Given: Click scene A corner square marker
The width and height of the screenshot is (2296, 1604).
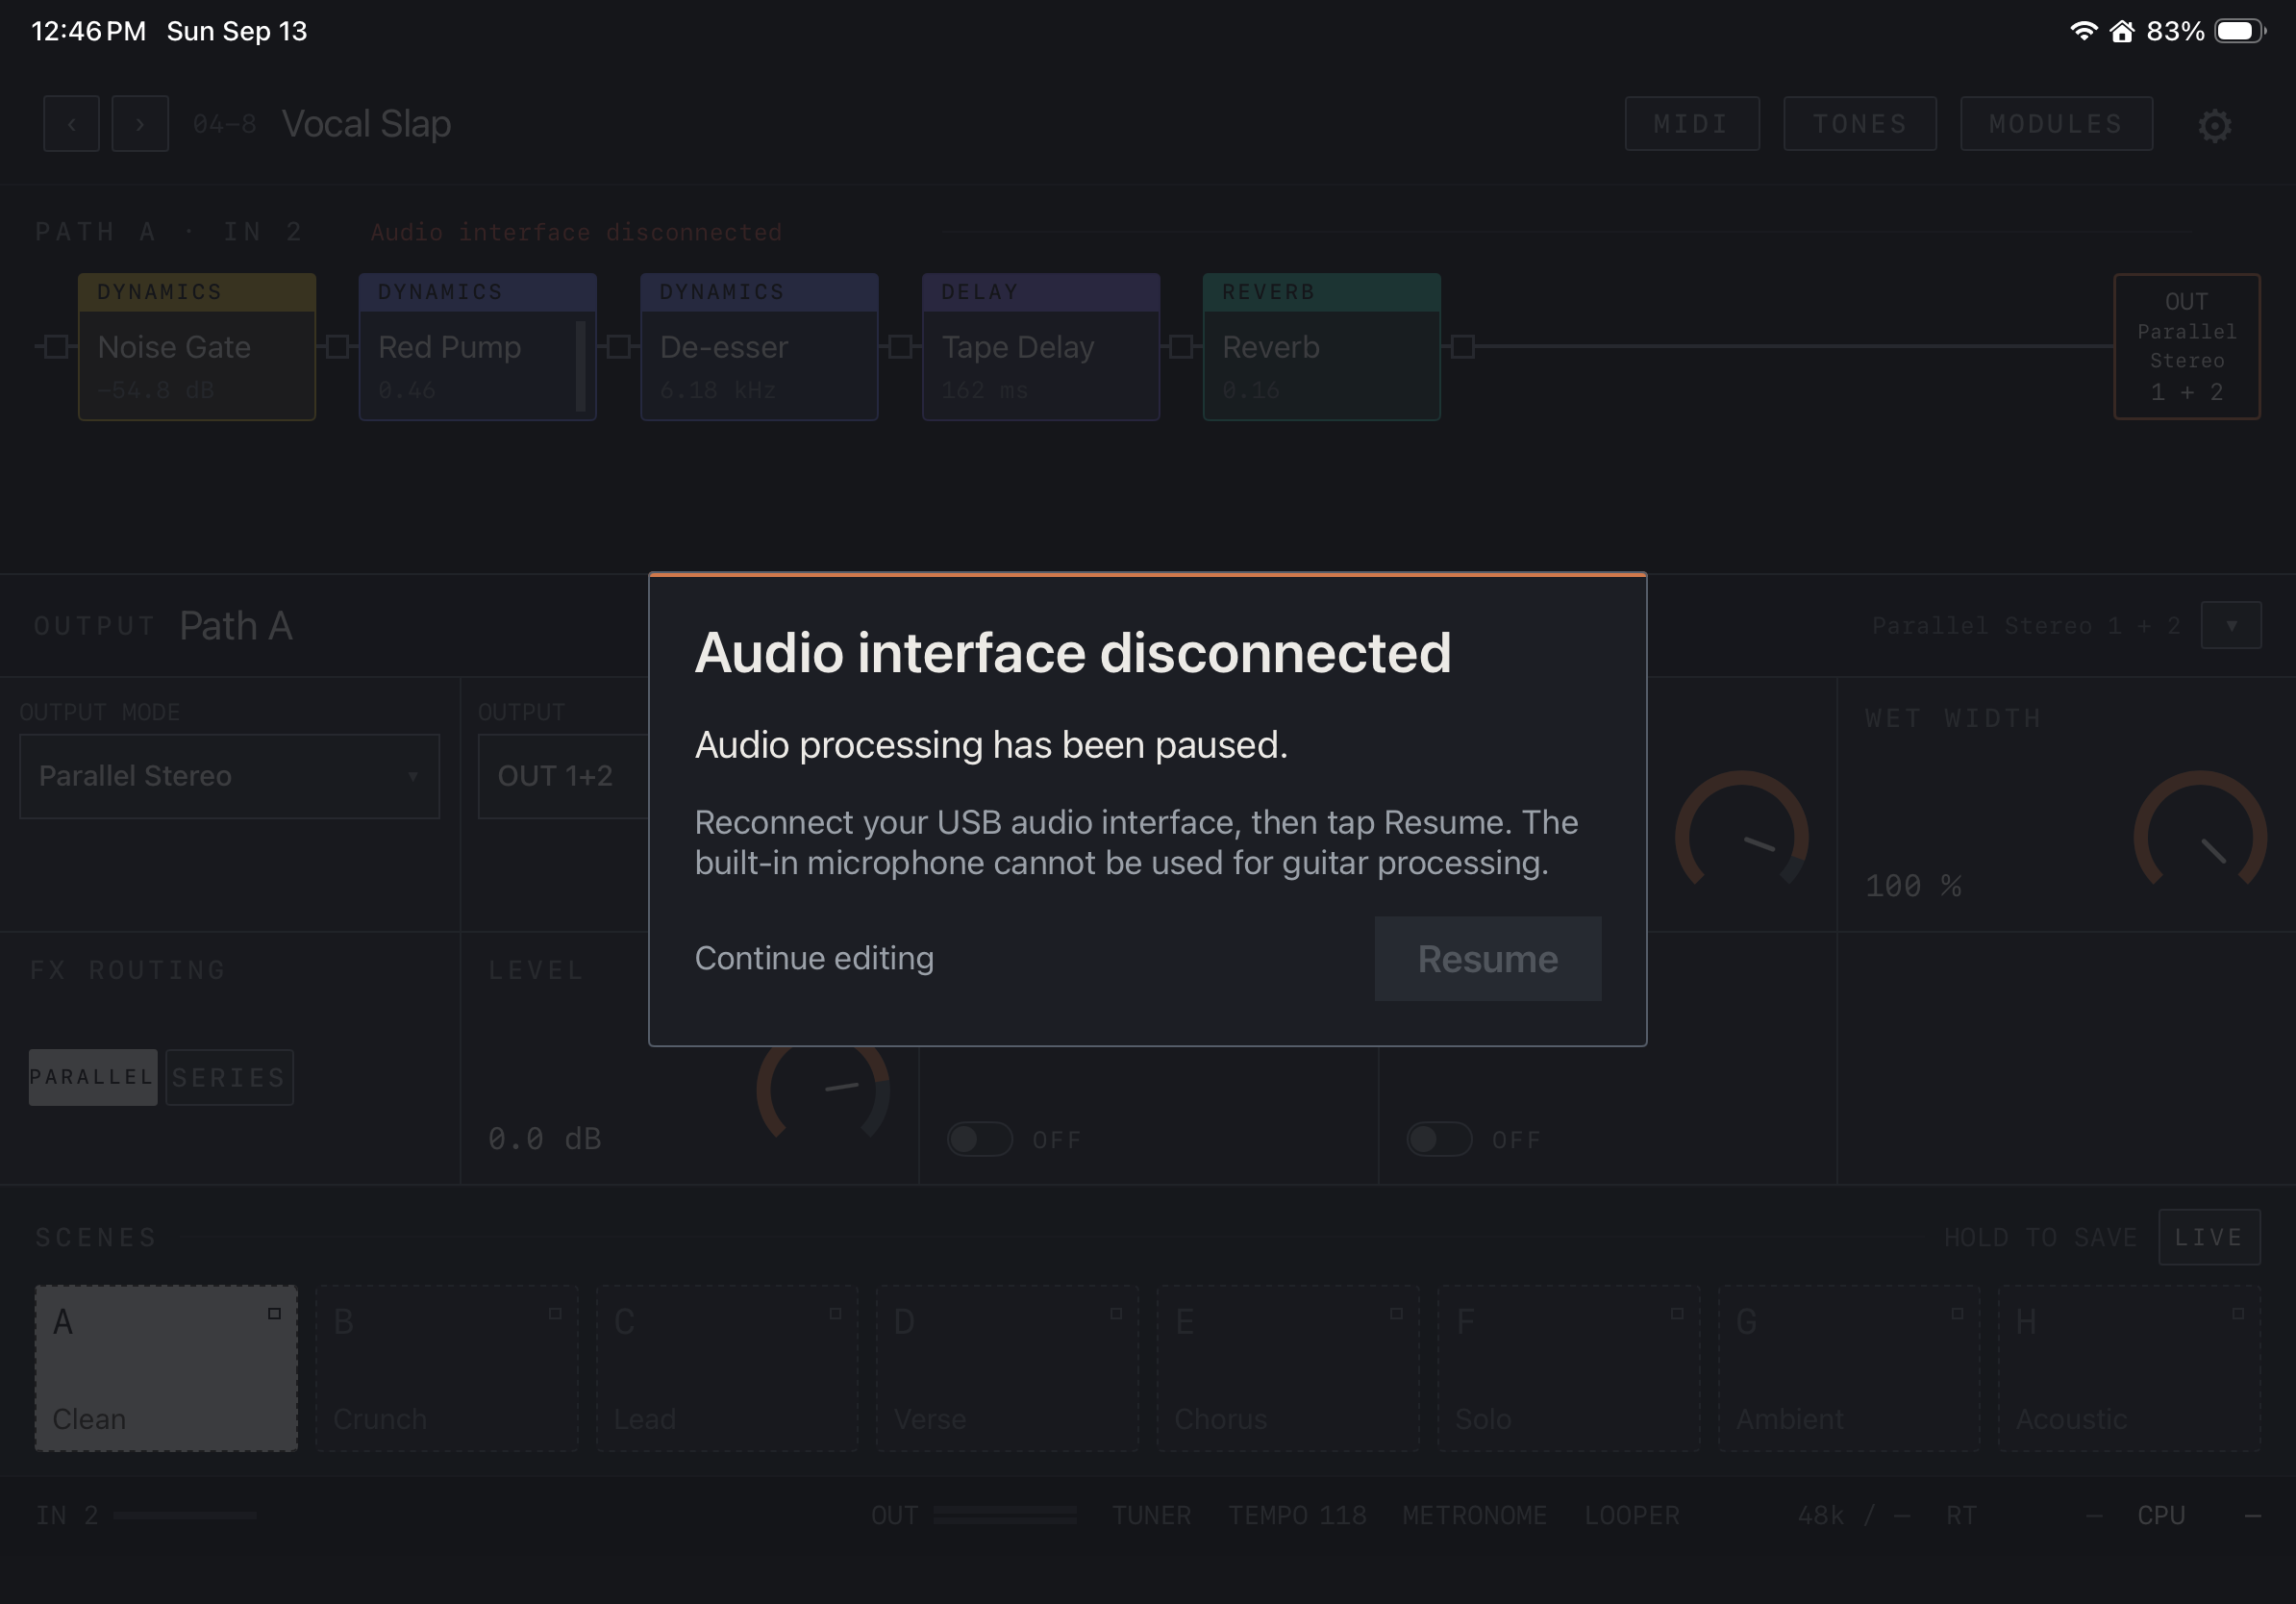Looking at the screenshot, I should [274, 1314].
